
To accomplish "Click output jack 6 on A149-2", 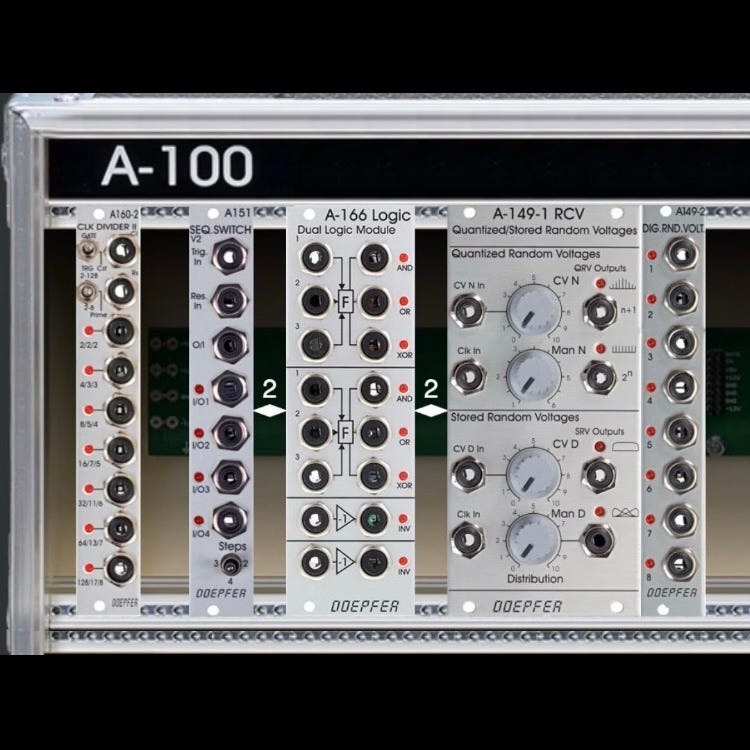I will tap(681, 475).
